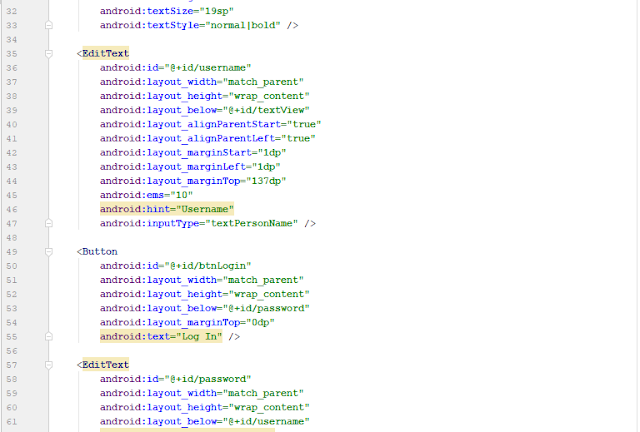Screen dimensions: 640x432
Task: Click android:layout_alignParentLeft="true" line
Action: pos(207,138)
